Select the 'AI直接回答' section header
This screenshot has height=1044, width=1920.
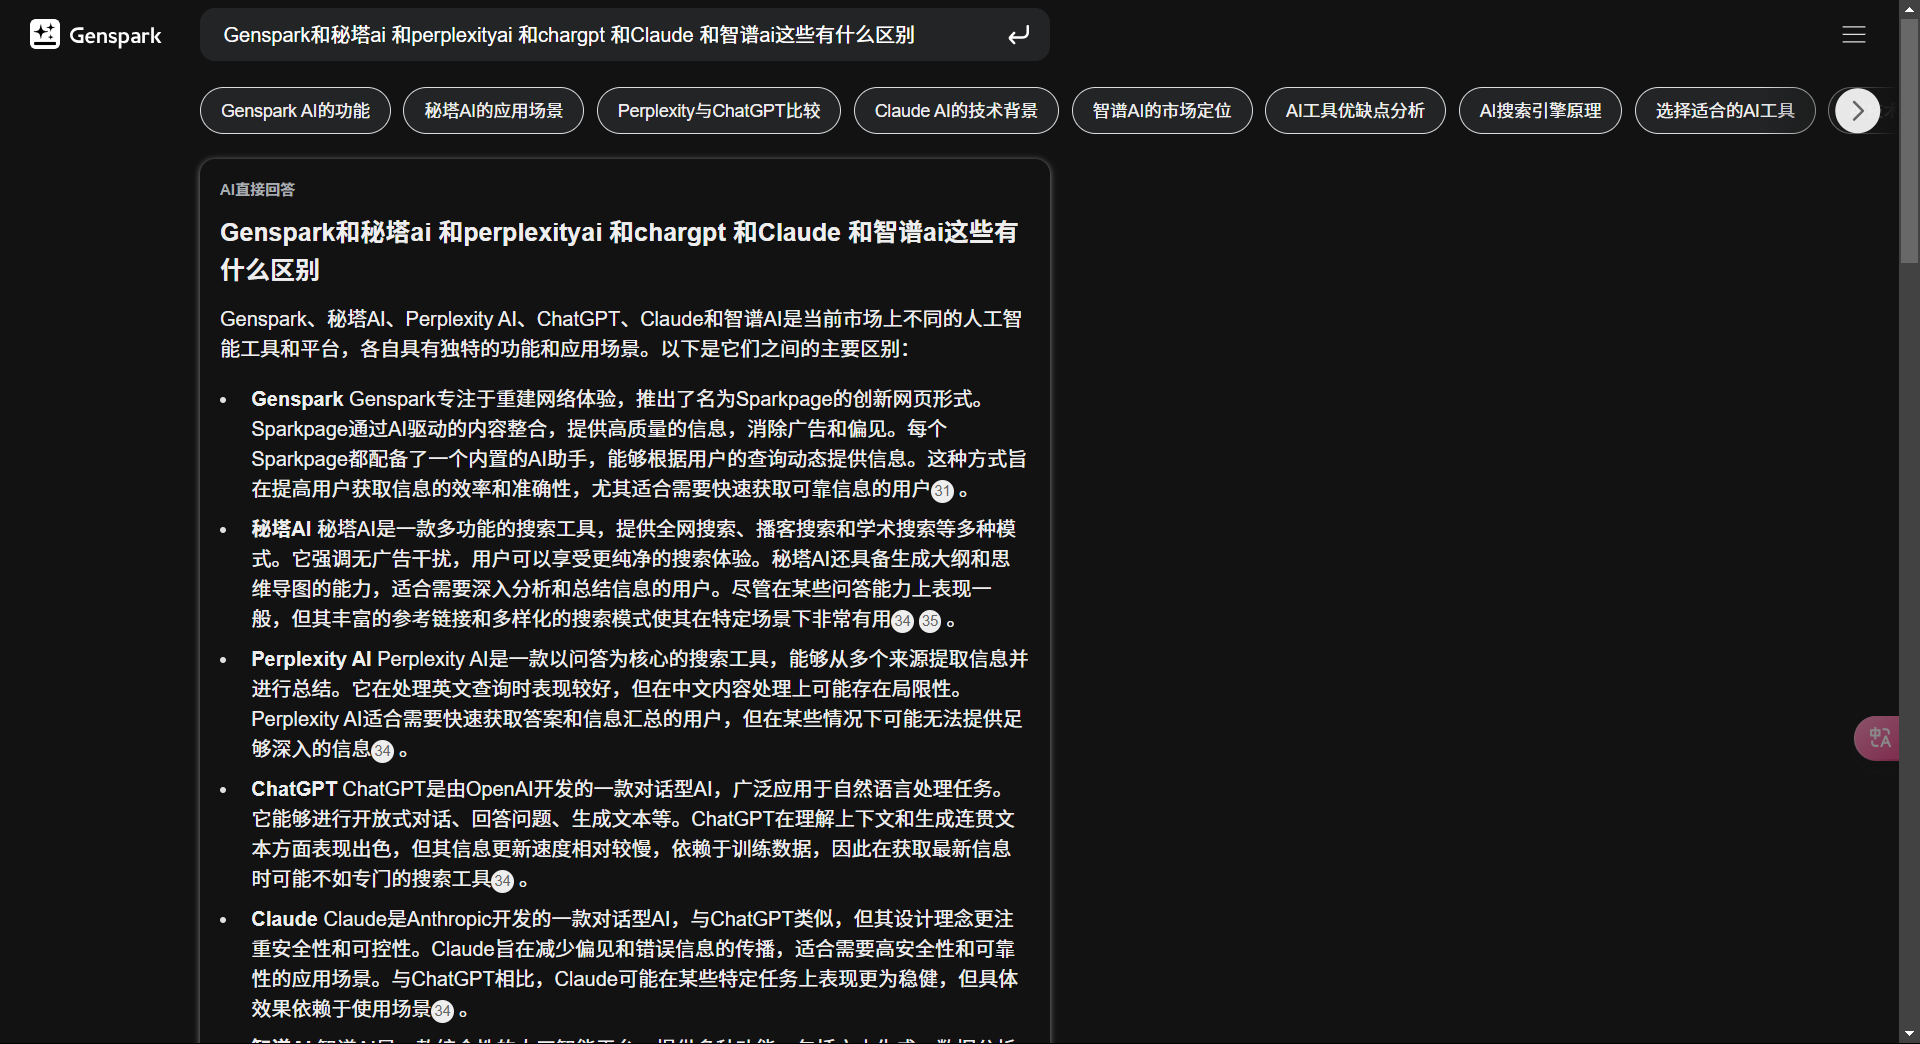tap(257, 189)
